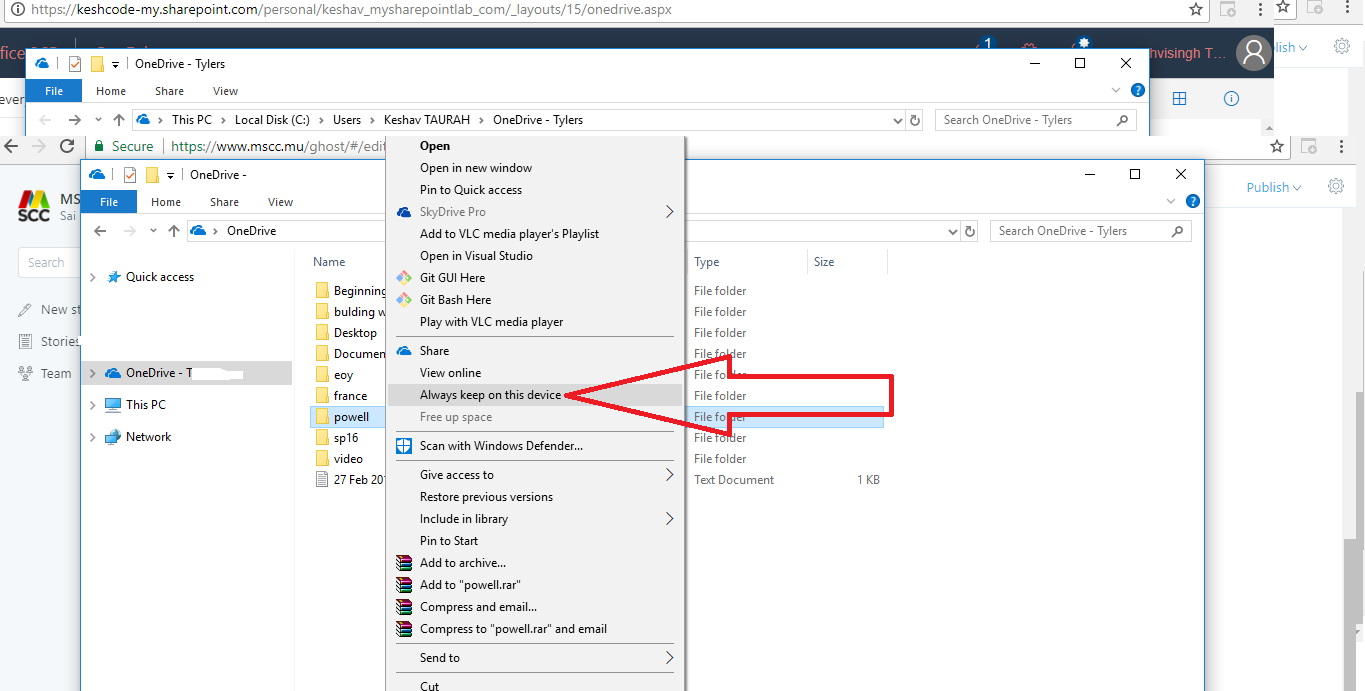Open Home ribbon tab in front Explorer
Screen dimensions: 1365x691
[166, 202]
